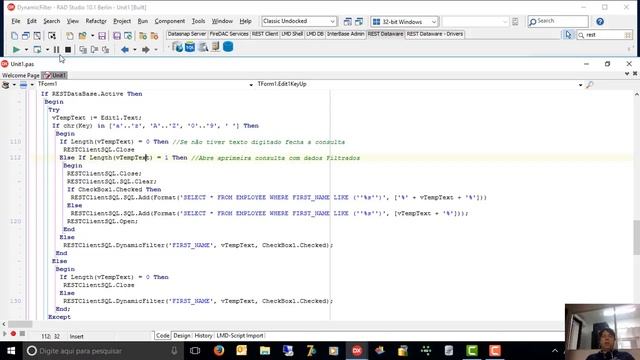Click the macro record red dot button
The width and height of the screenshot is (640, 360).
[13, 334]
